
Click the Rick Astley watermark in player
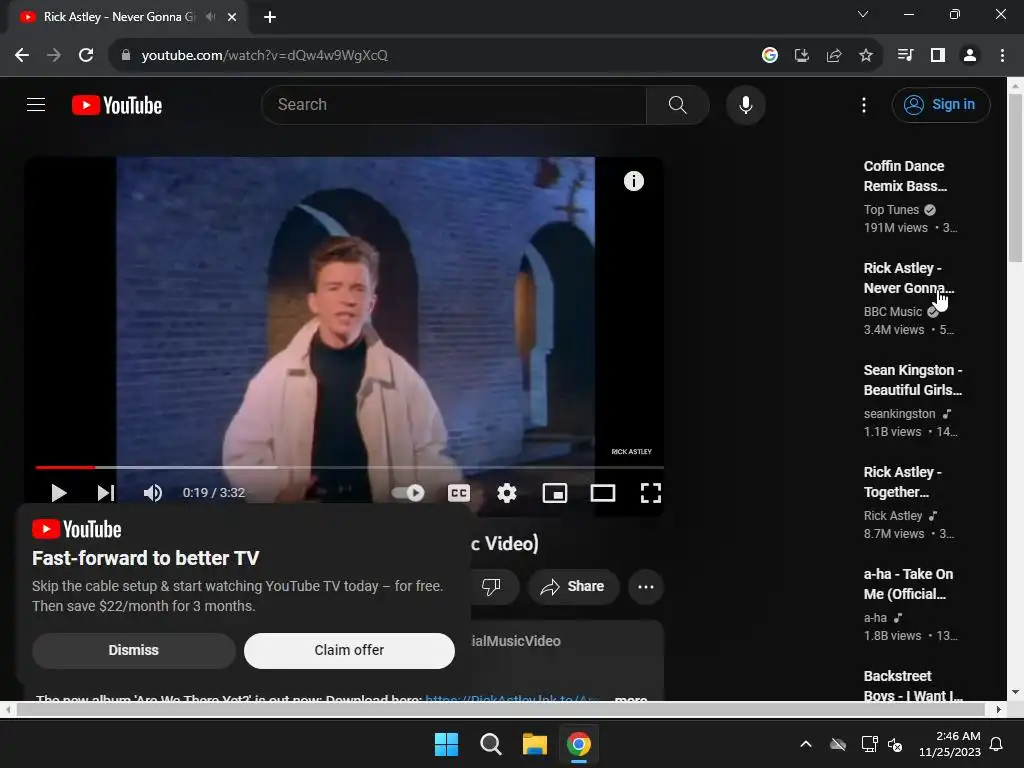632,451
